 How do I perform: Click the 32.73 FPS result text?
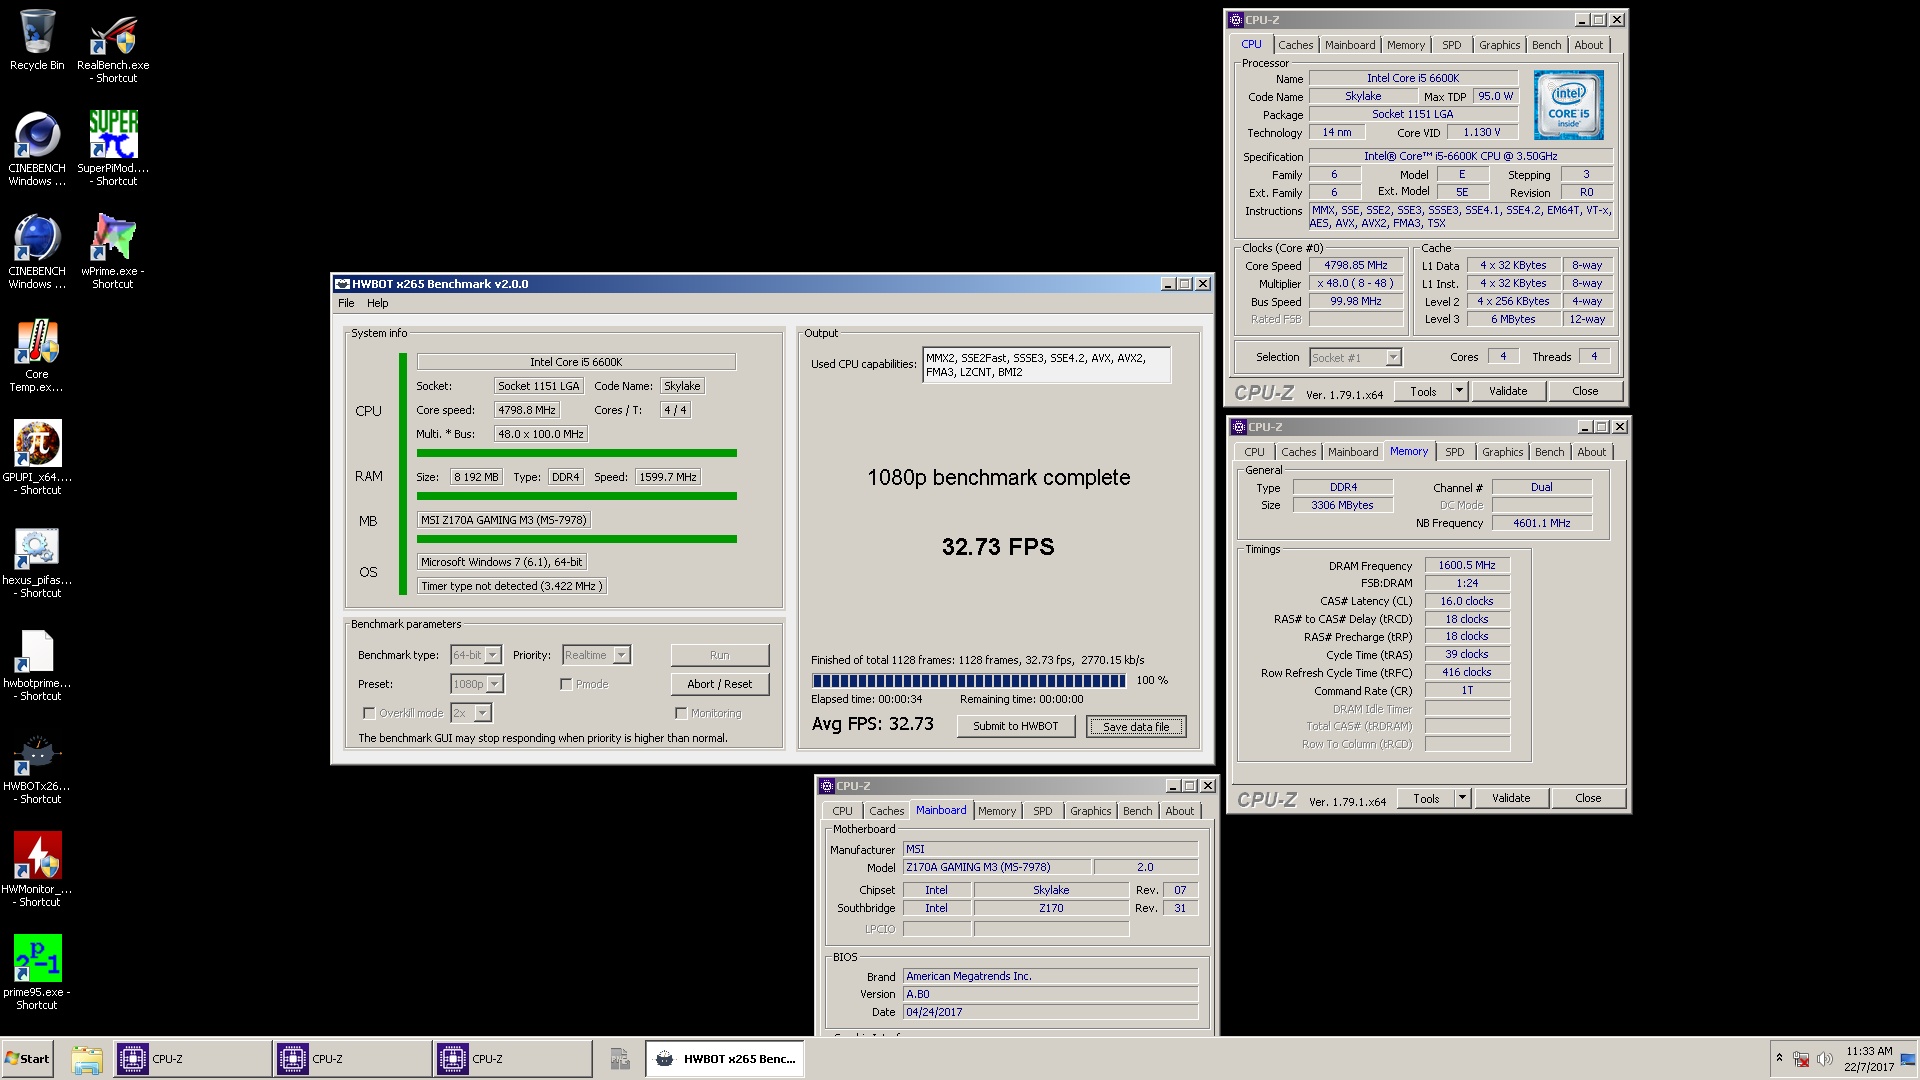click(x=998, y=547)
